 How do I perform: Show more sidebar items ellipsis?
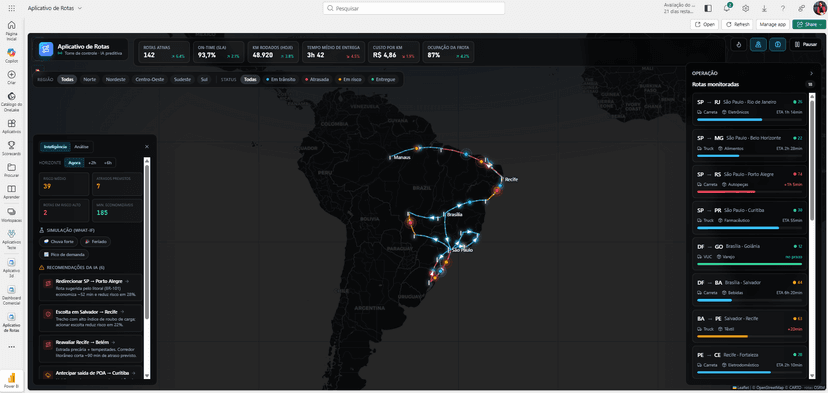pos(12,347)
